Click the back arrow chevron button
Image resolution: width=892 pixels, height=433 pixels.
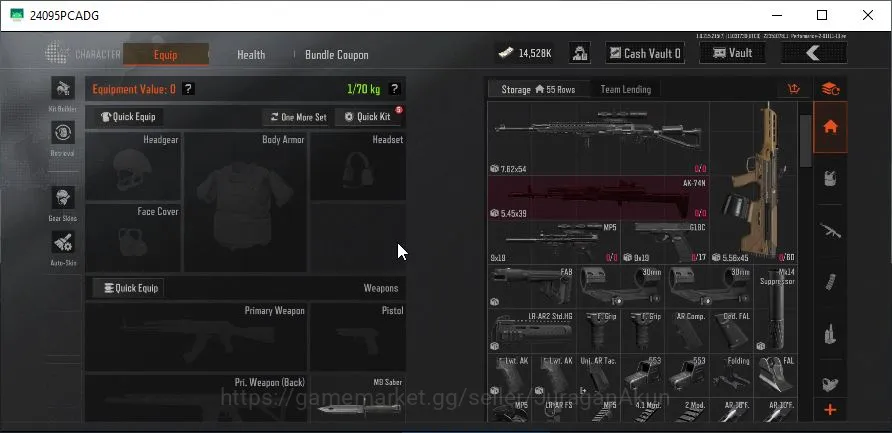[x=814, y=53]
